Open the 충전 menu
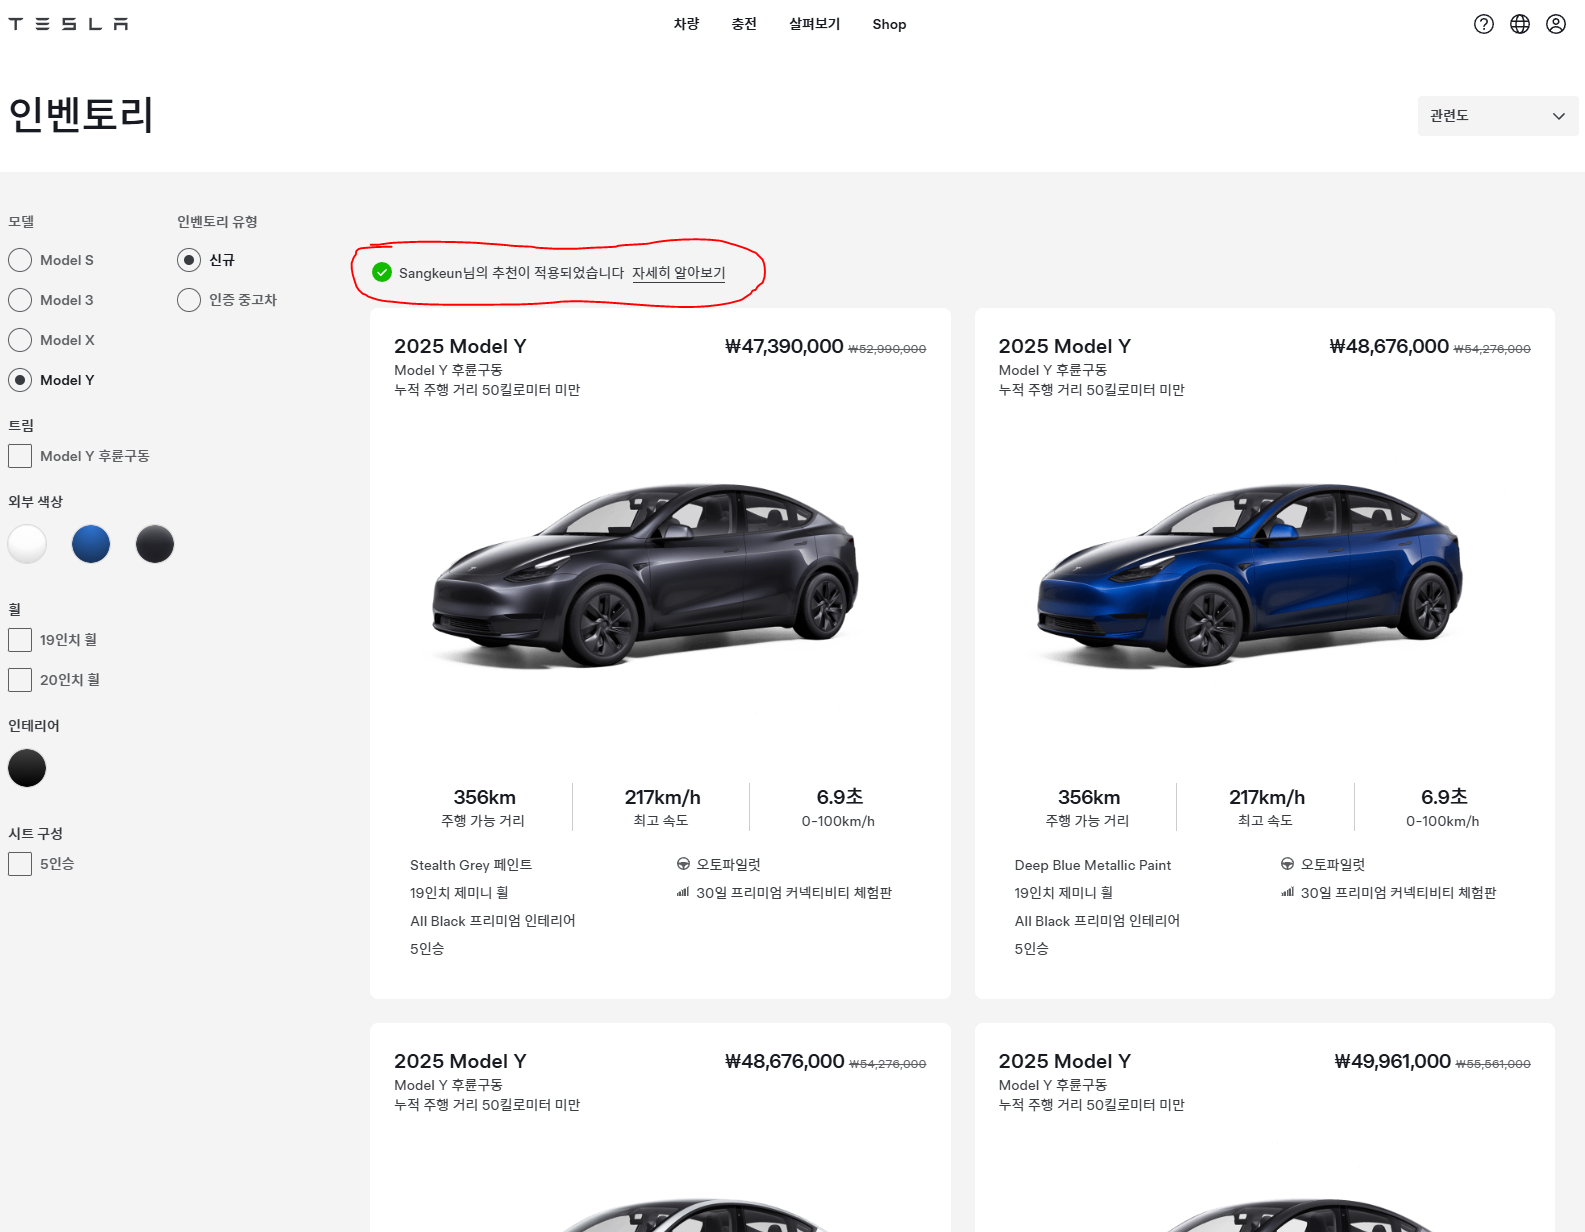 click(x=744, y=24)
